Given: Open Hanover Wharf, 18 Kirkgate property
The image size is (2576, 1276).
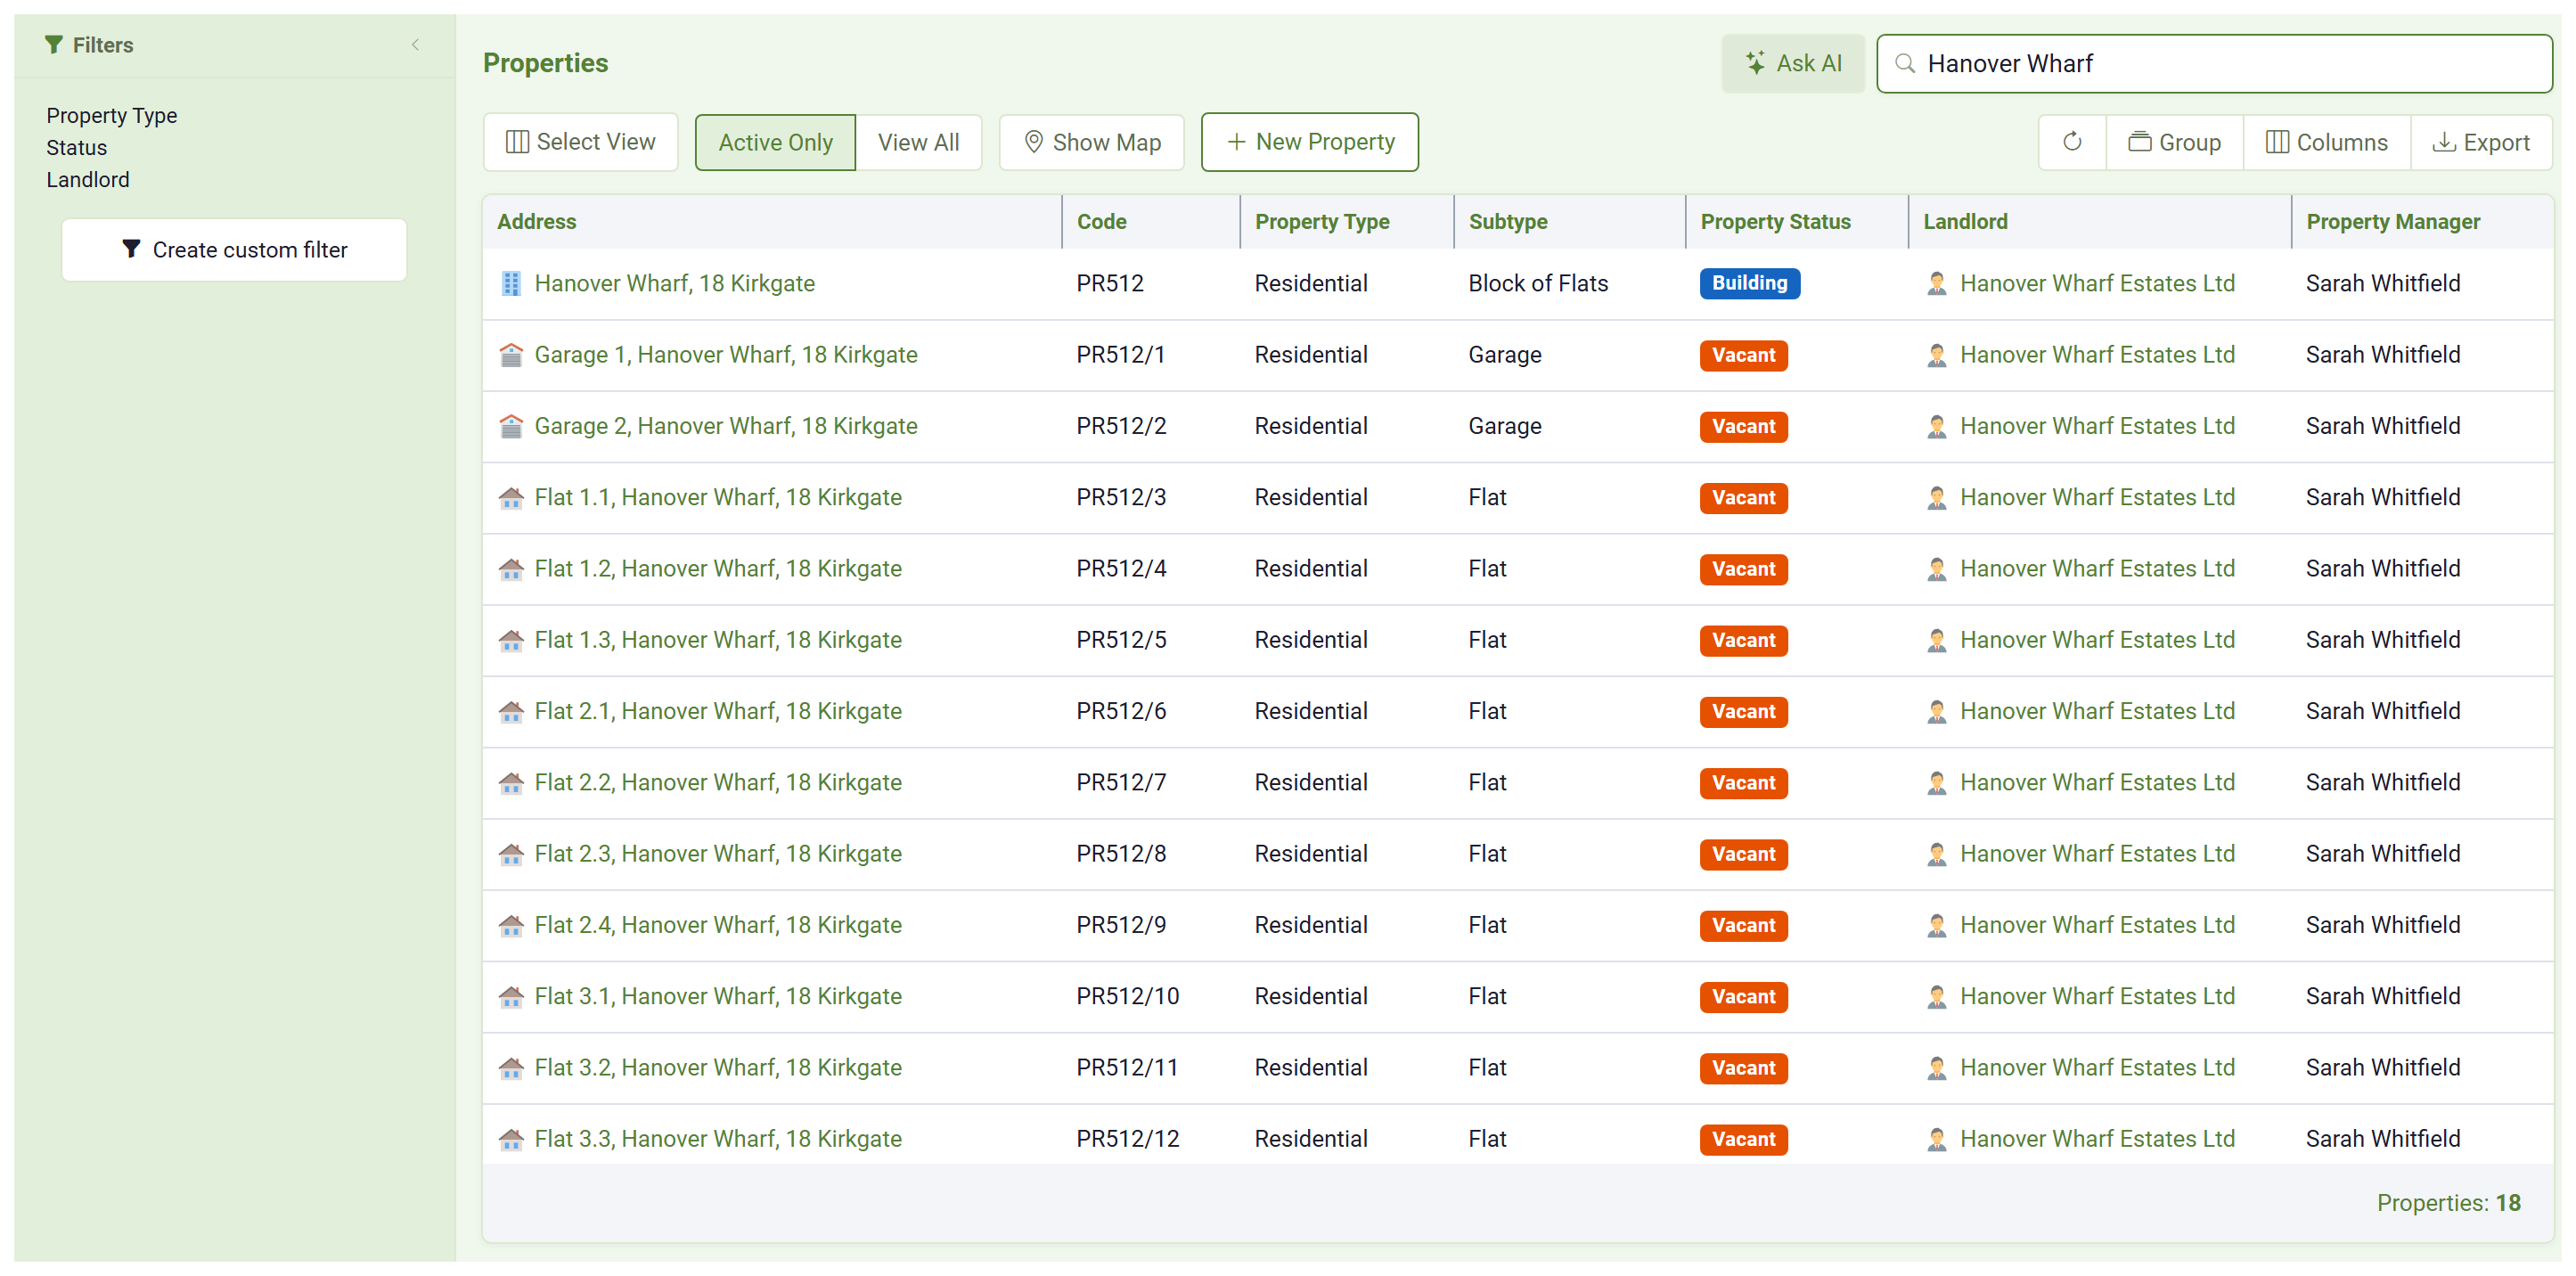Looking at the screenshot, I should click(675, 284).
